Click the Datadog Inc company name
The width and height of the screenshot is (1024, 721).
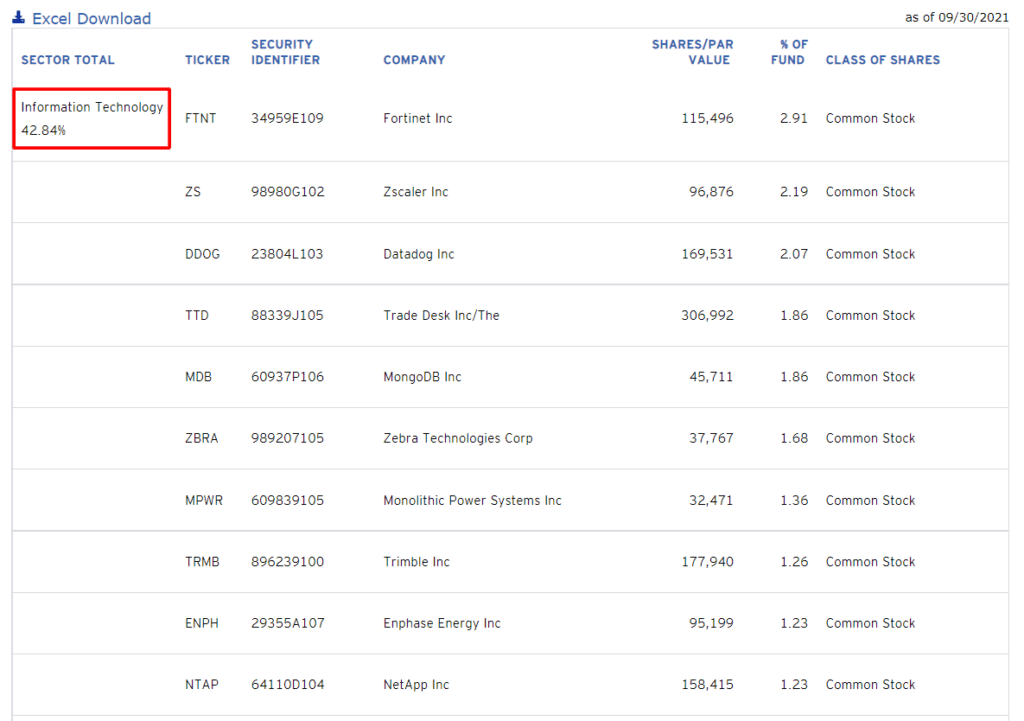pyautogui.click(x=418, y=254)
